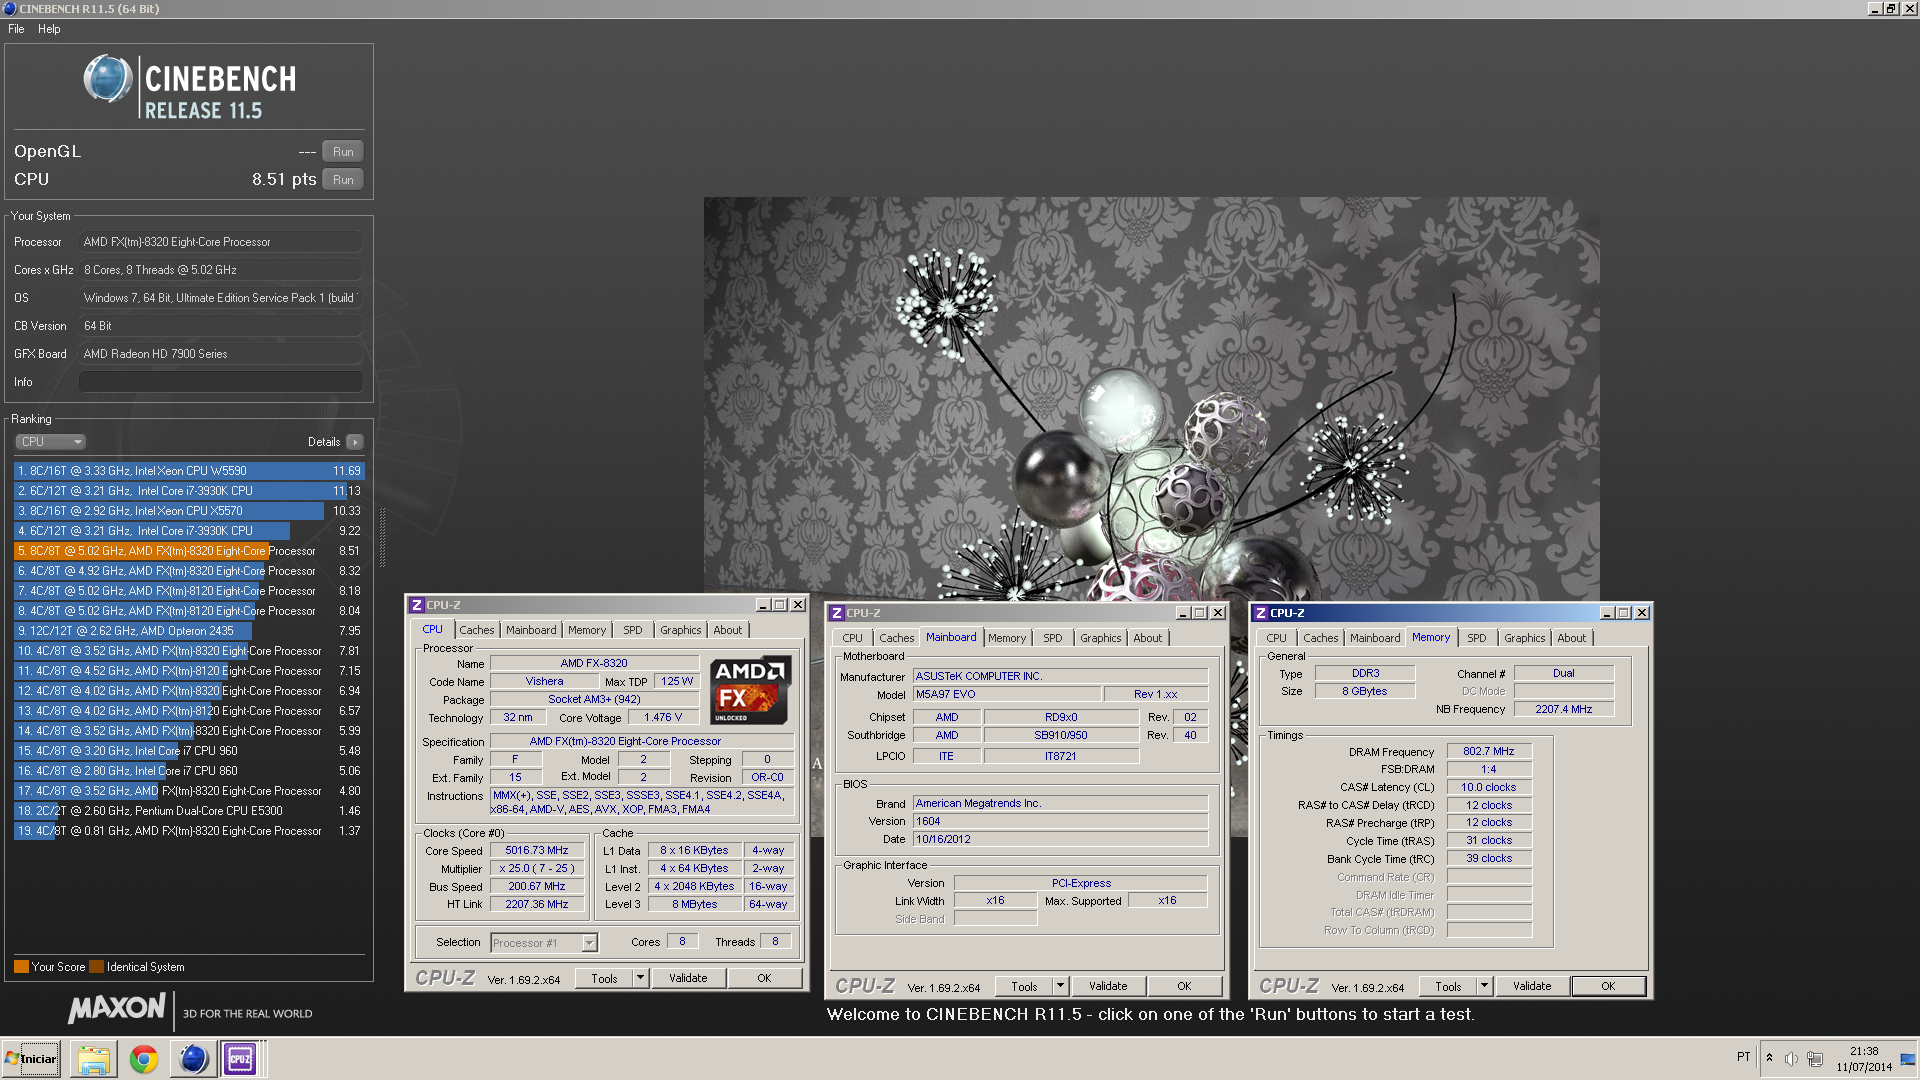Image resolution: width=1920 pixels, height=1080 pixels.
Task: Open SPD tab in Memory CPU-Z window
Action: coord(1477,638)
